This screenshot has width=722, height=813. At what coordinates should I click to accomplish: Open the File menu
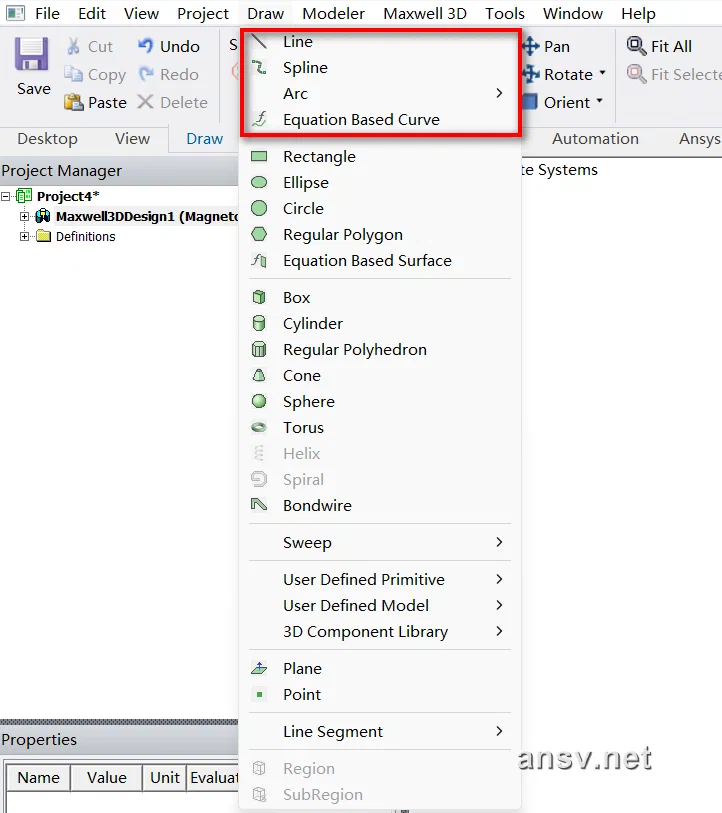point(47,13)
